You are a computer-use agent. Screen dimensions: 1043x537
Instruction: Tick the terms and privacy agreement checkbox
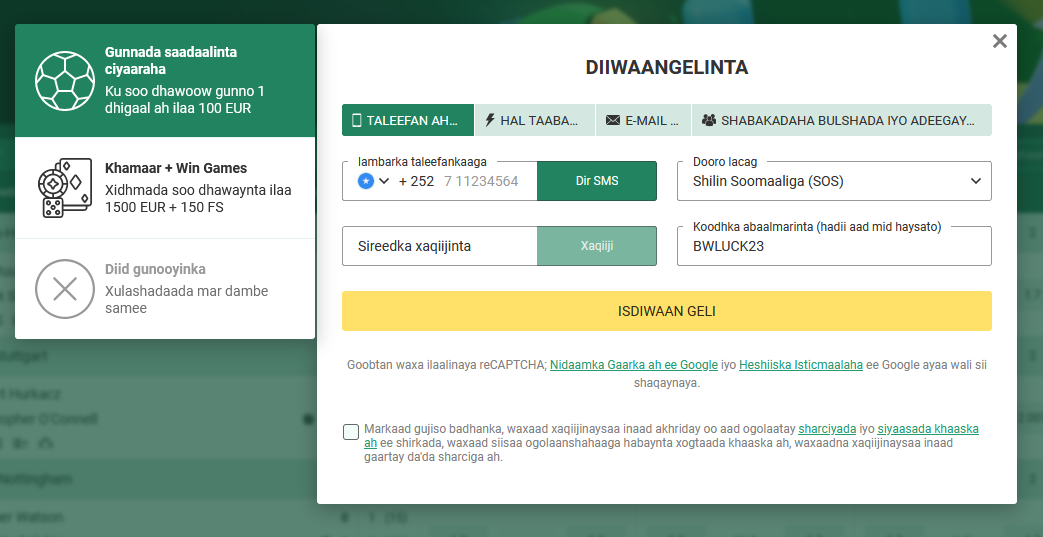pos(351,432)
